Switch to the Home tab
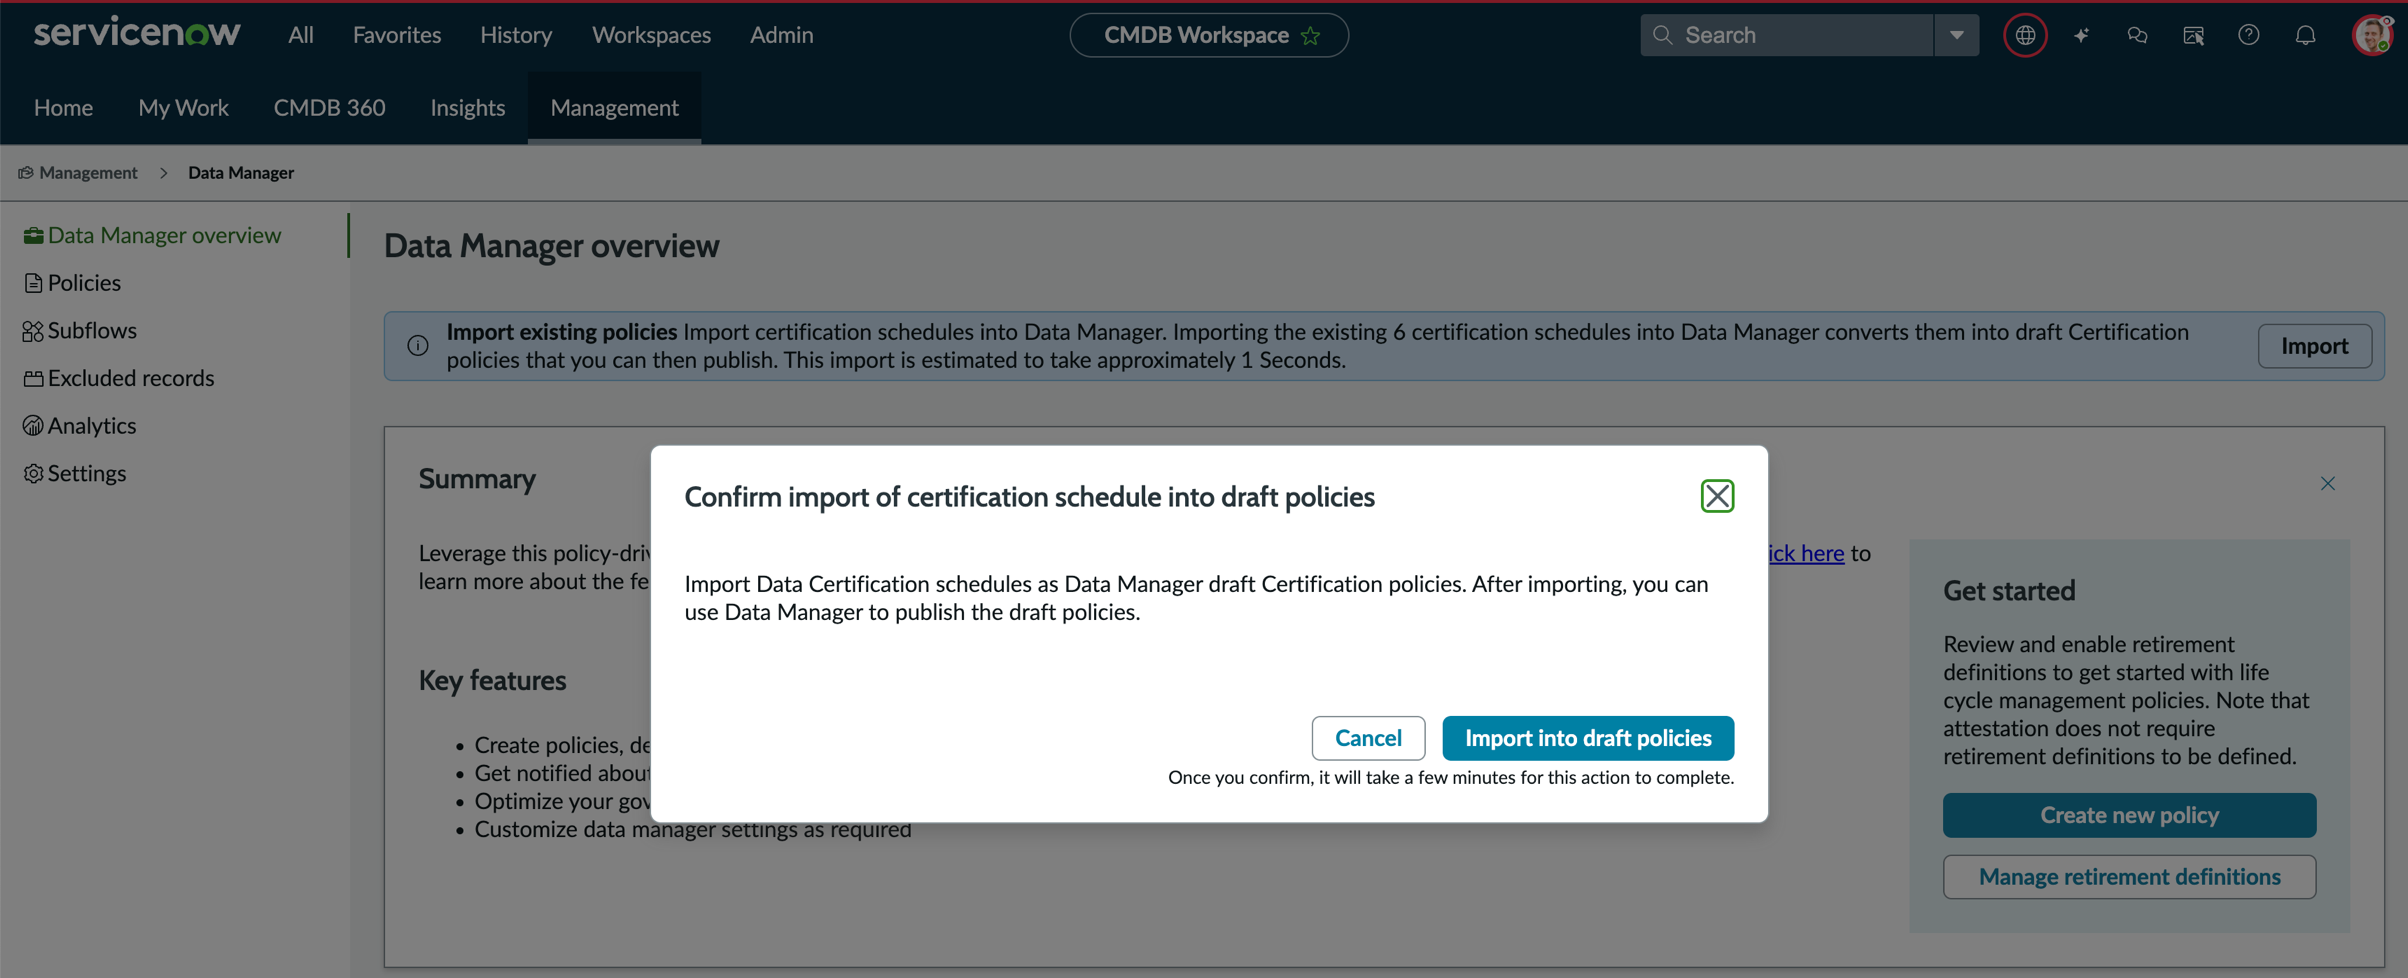This screenshot has height=978, width=2408. pos(63,107)
